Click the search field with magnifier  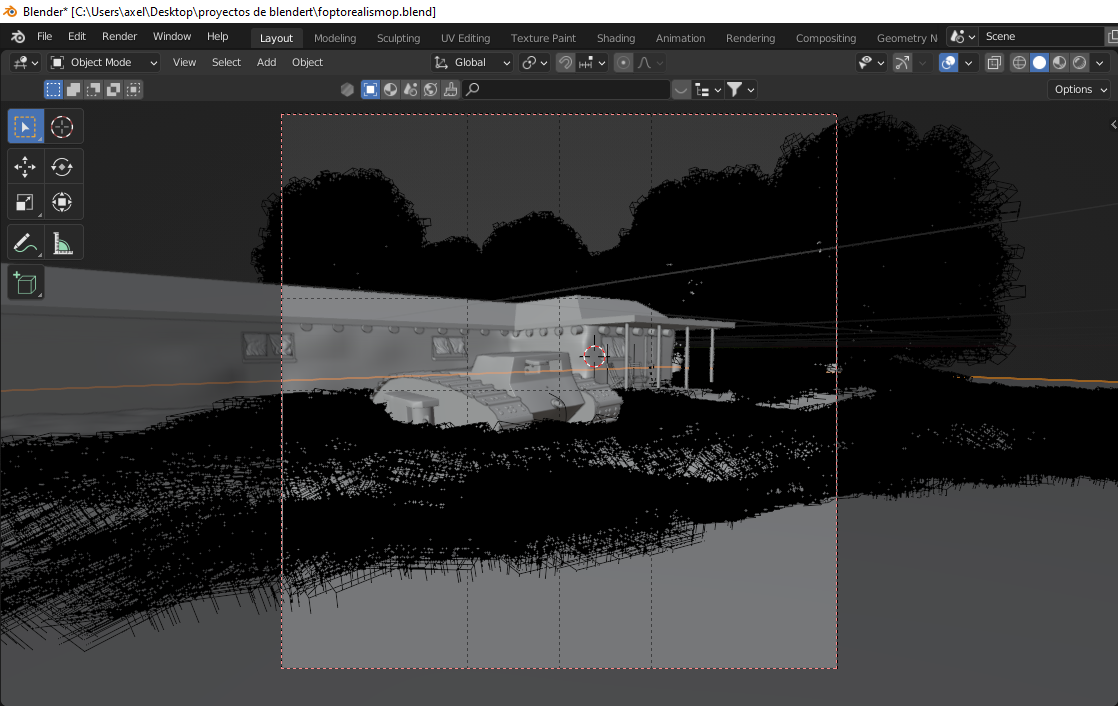click(567, 89)
